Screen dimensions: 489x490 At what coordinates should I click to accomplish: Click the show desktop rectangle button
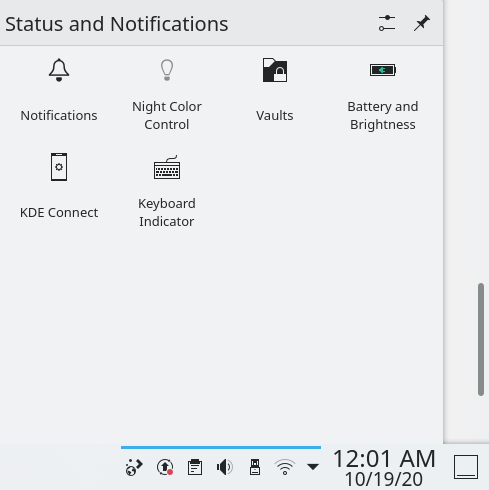coord(466,467)
